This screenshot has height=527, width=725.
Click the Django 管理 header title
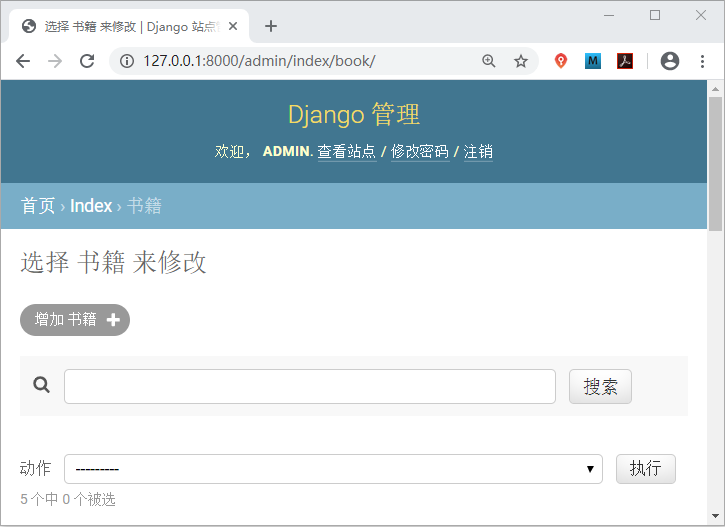(x=354, y=115)
